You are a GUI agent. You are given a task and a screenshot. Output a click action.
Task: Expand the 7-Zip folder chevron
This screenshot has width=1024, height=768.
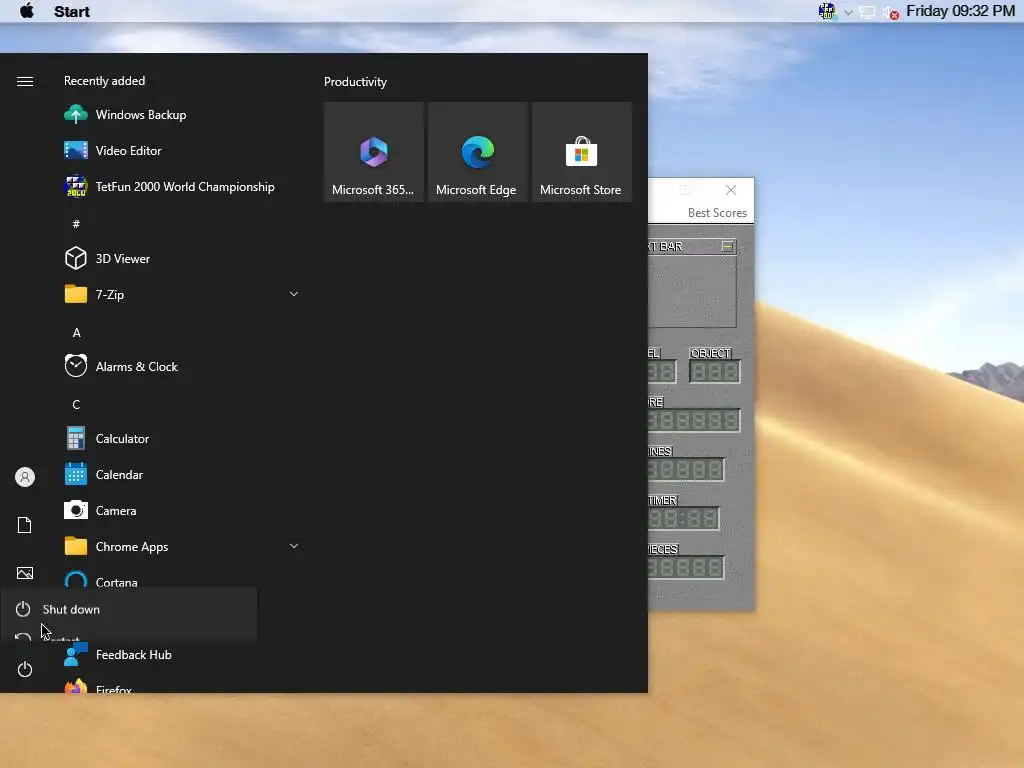point(294,295)
